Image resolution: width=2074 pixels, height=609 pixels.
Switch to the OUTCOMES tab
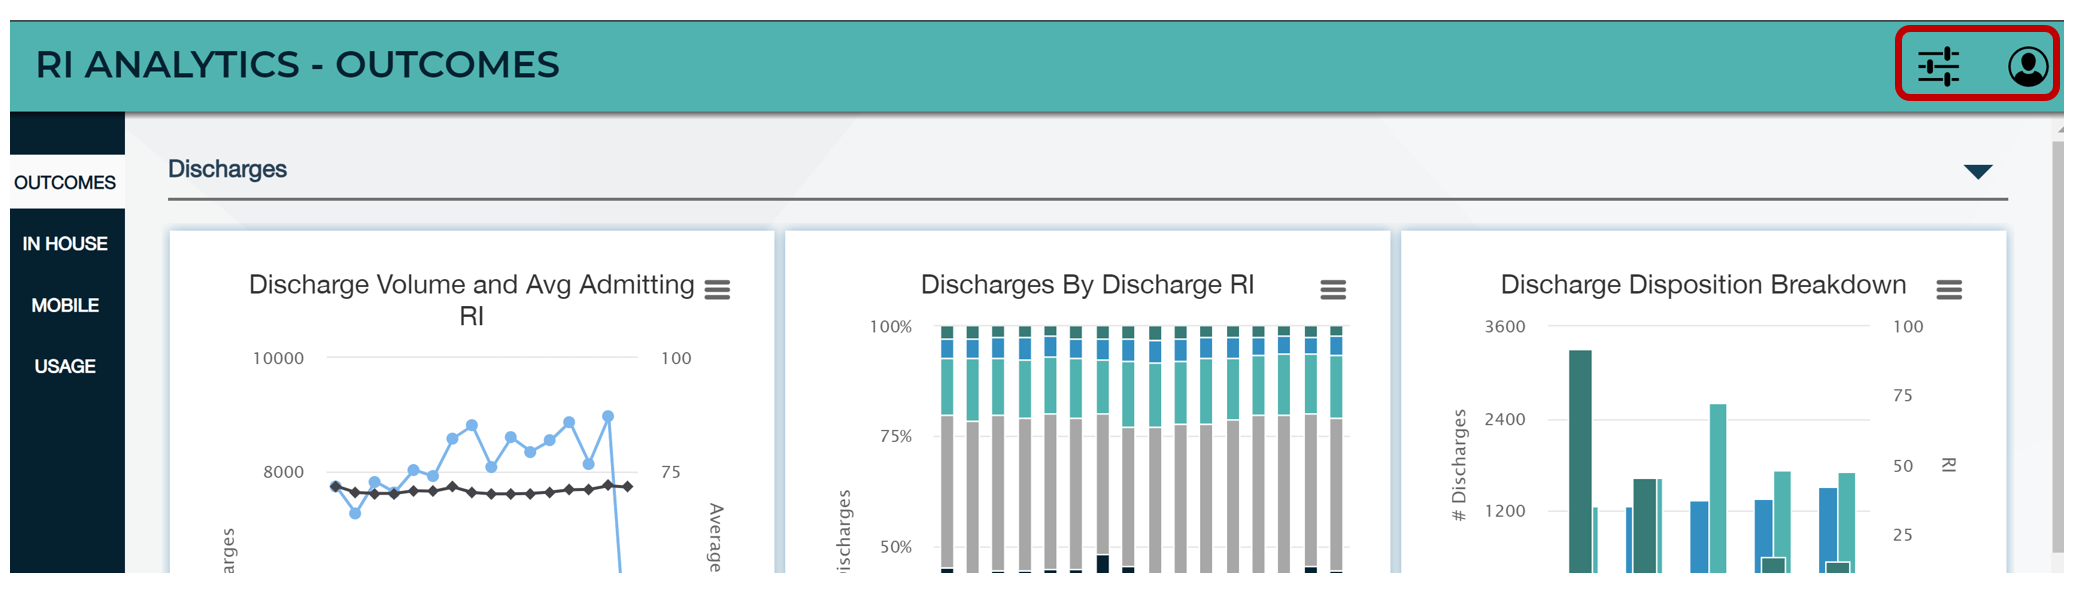pyautogui.click(x=65, y=182)
